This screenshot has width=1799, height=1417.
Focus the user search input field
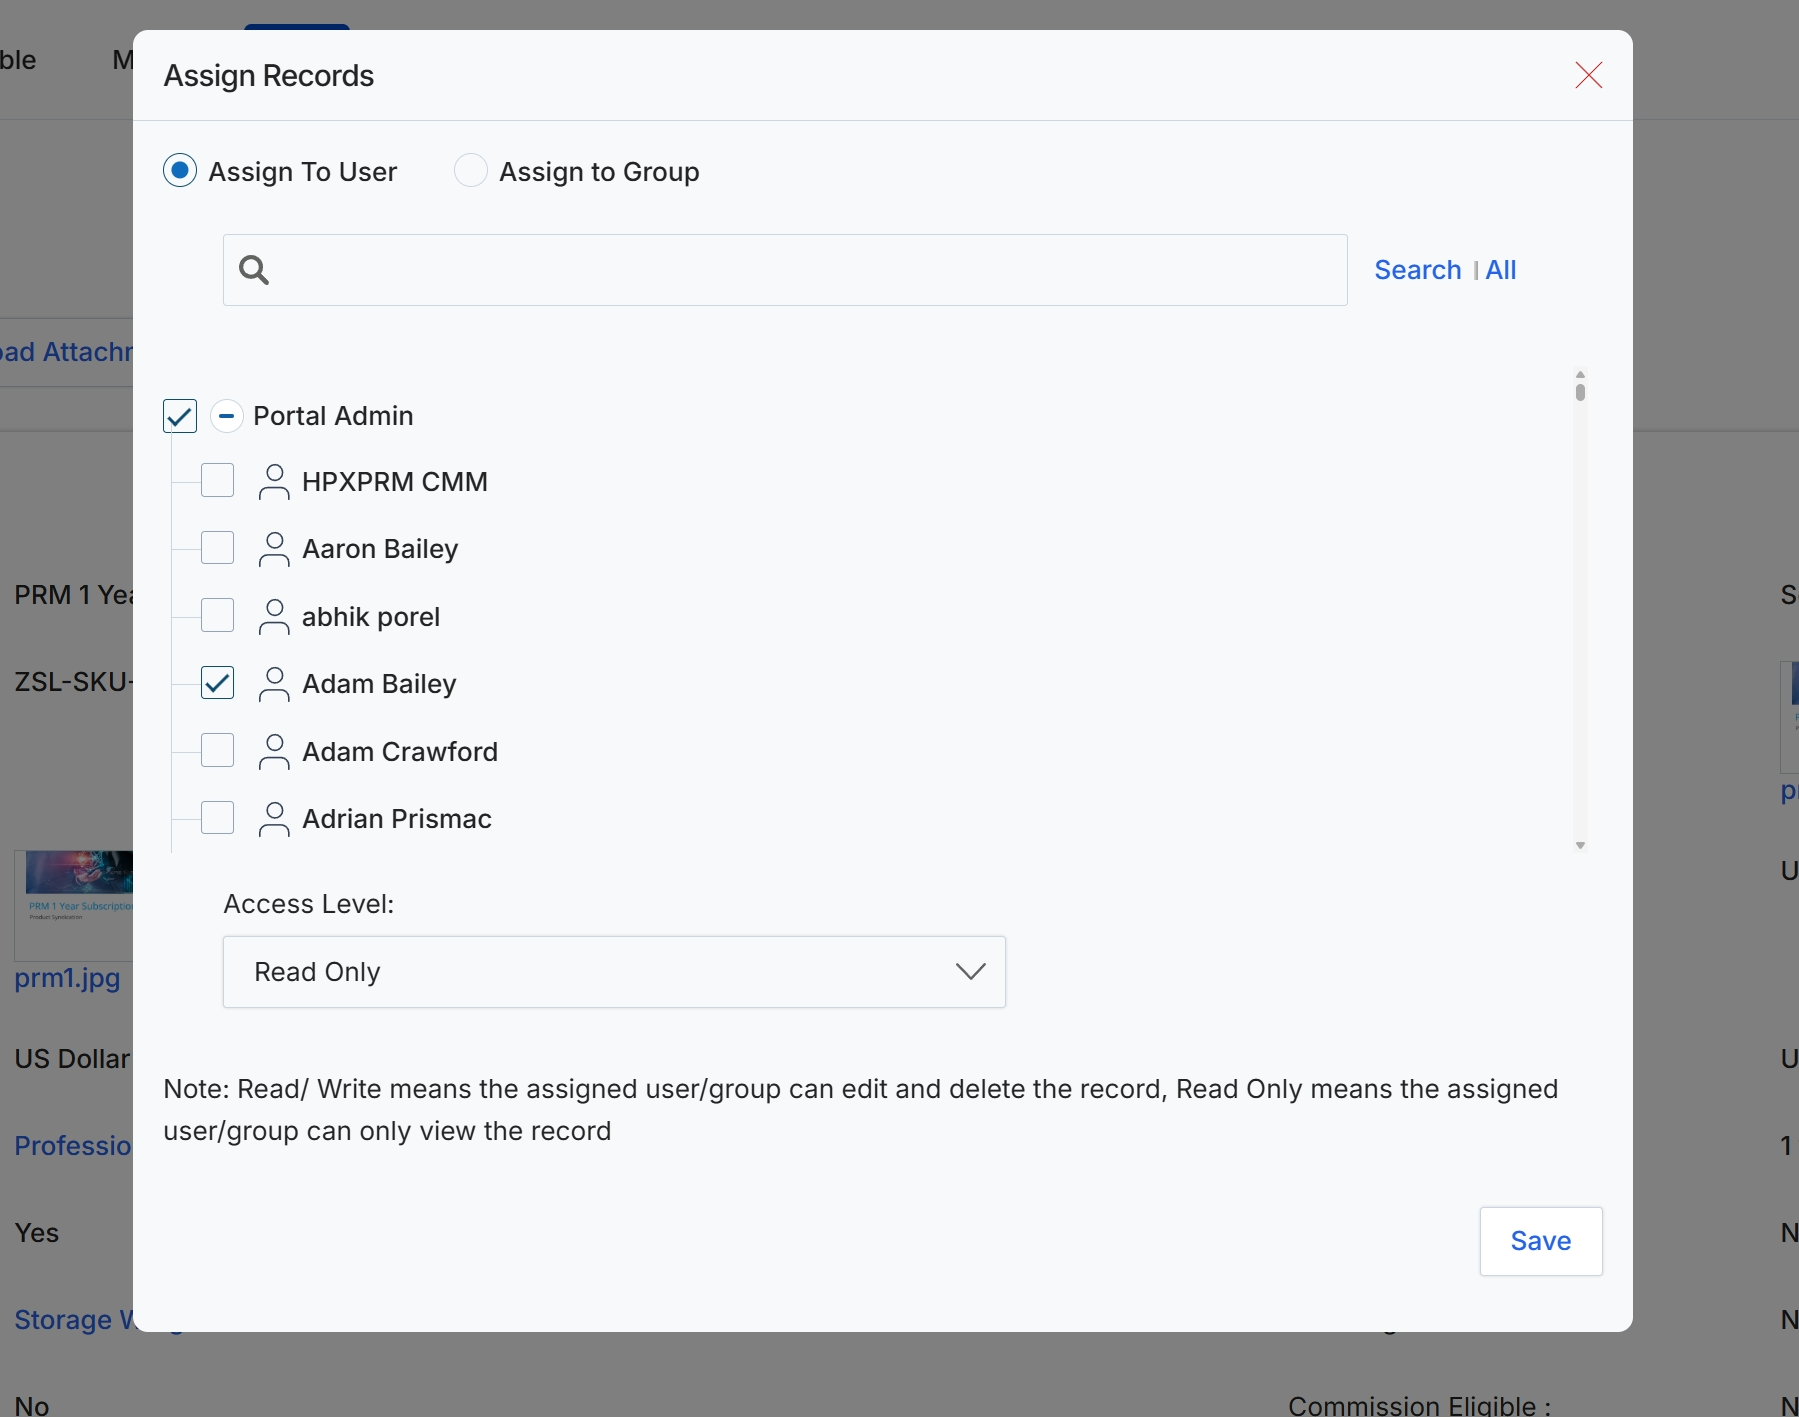pyautogui.click(x=785, y=270)
